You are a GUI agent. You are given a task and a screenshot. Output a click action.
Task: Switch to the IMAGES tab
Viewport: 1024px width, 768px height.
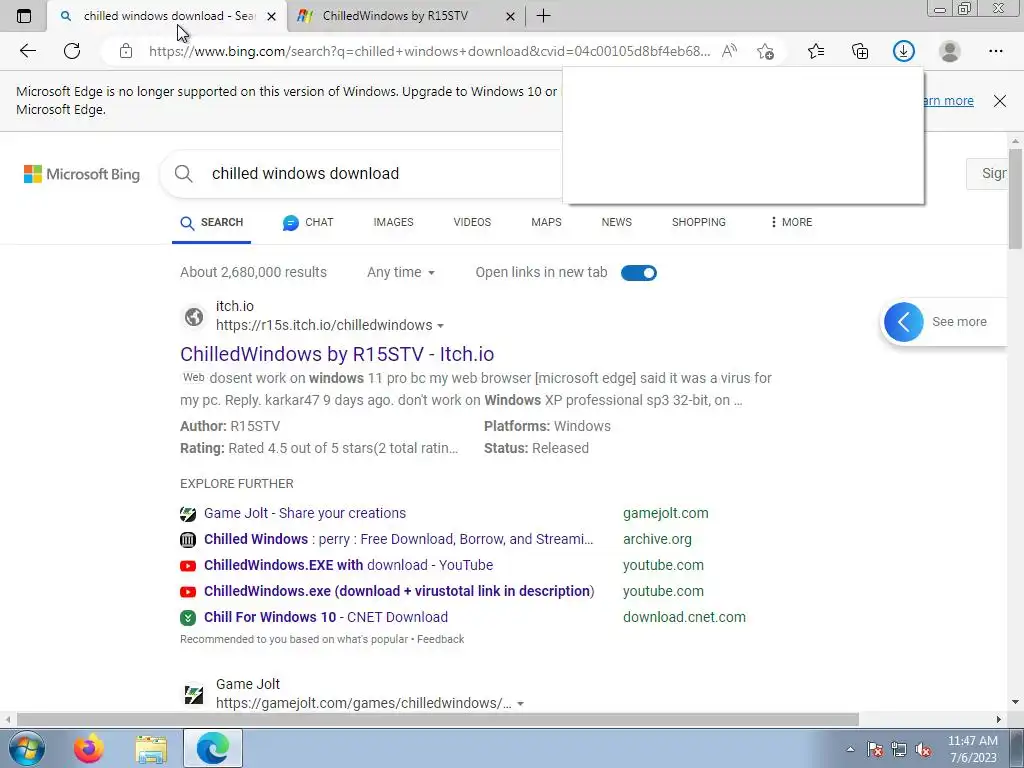(393, 222)
